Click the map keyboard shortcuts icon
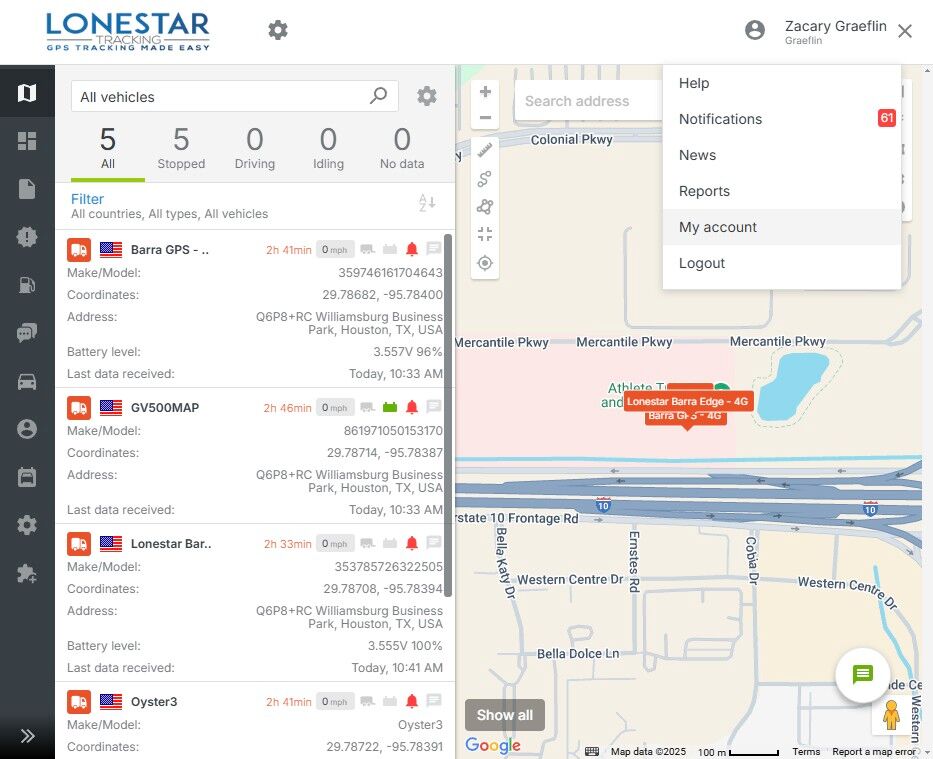This screenshot has height=759, width=933. coord(592,751)
